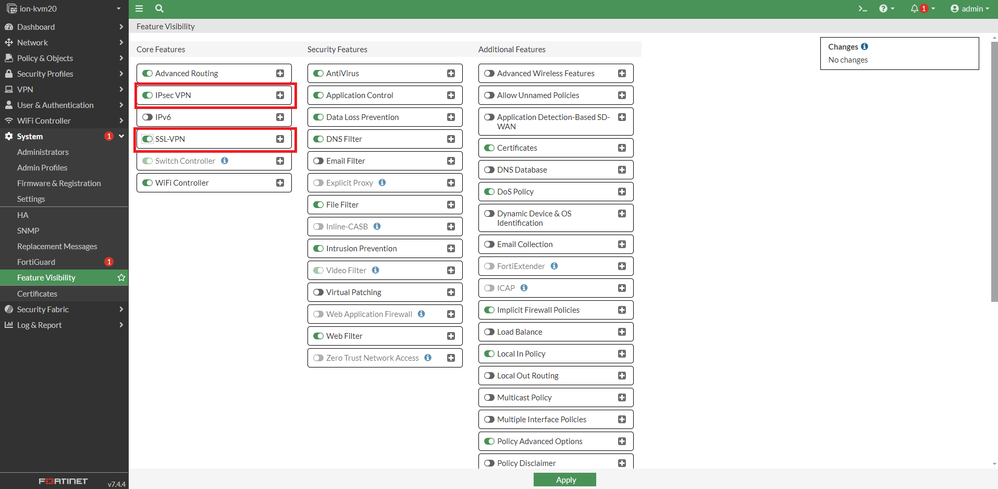998x489 pixels.
Task: Expand the Security Profiles menu
Action: [64, 74]
